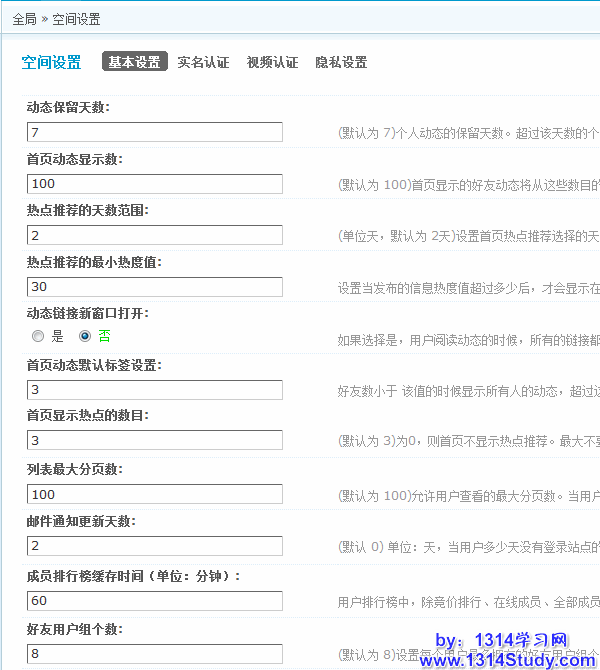Select the 否 radio button
This screenshot has height=670, width=600.
pyautogui.click(x=85, y=337)
